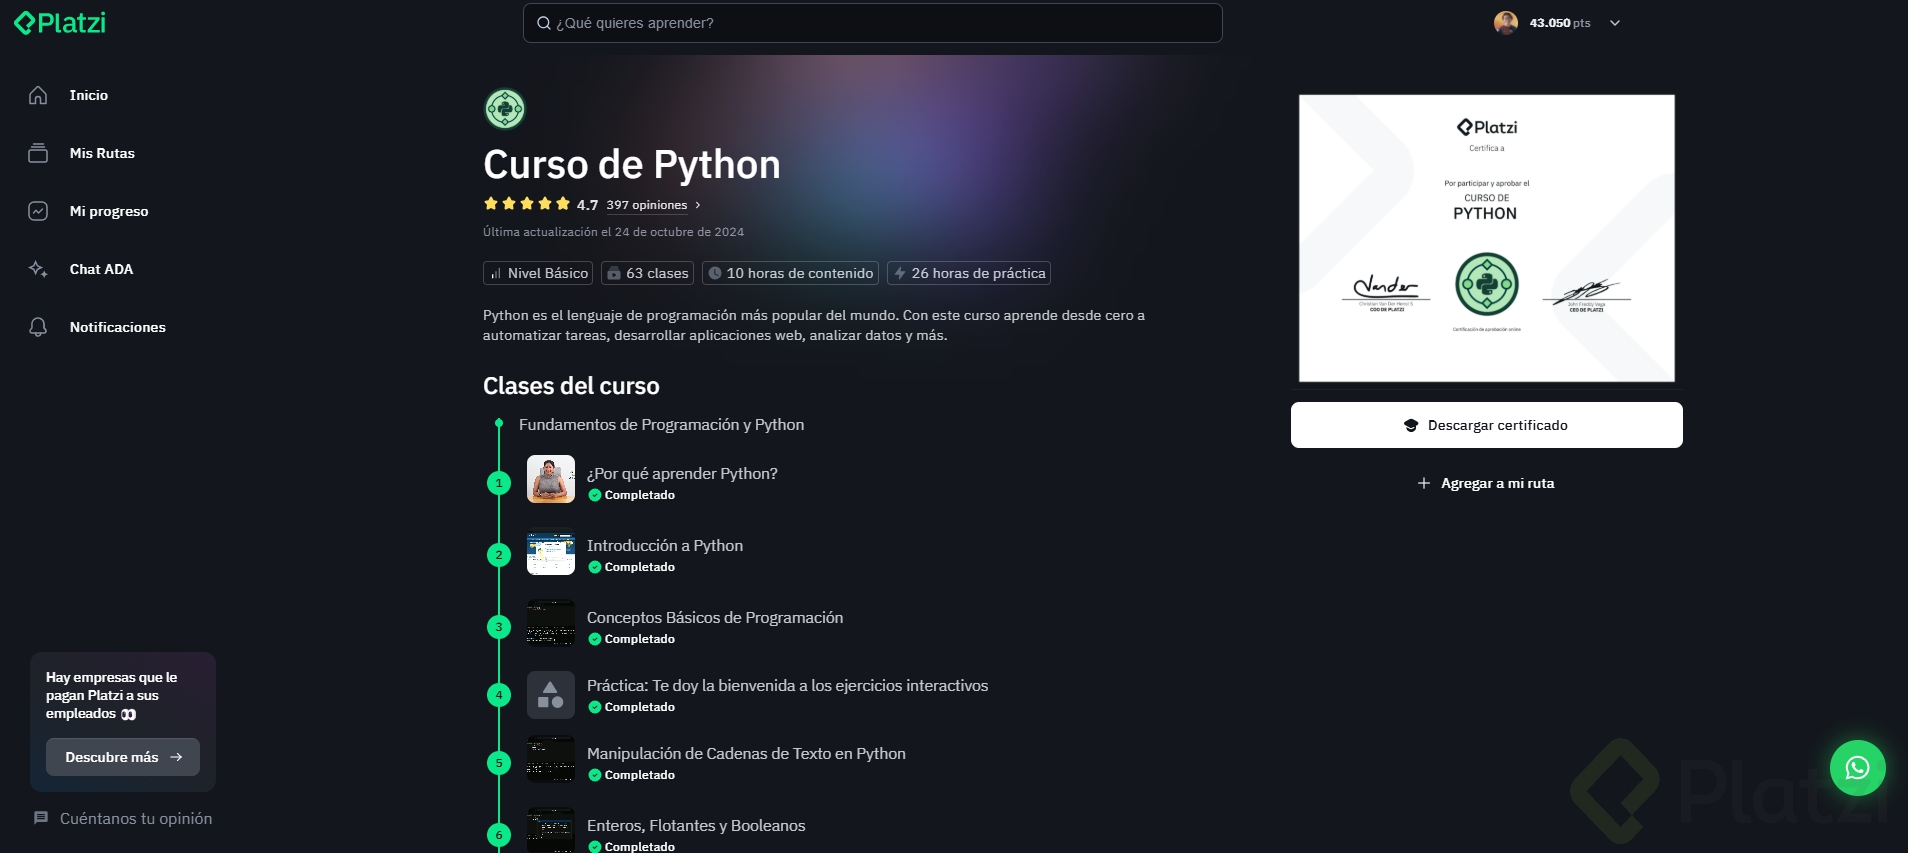Open class Manipulación de Cadenas de Texto

(746, 754)
